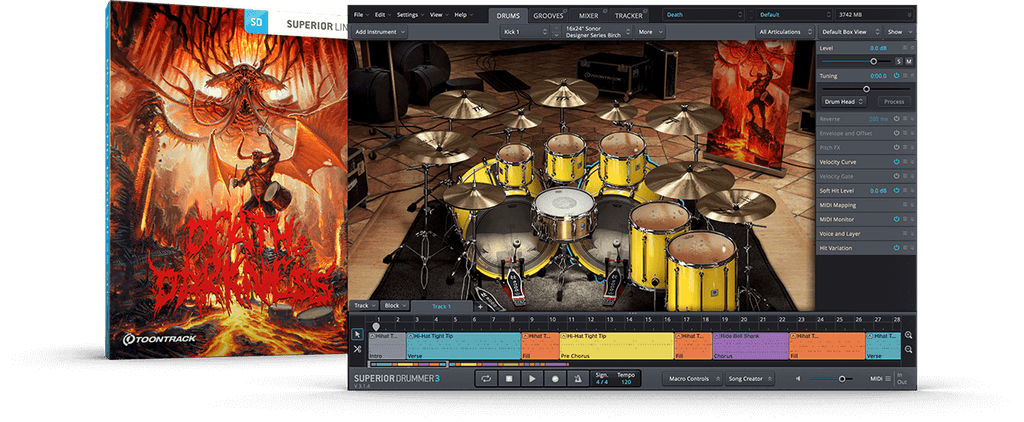The height and width of the screenshot is (422, 1024).
Task: Select the DRUMS tab
Action: (507, 15)
